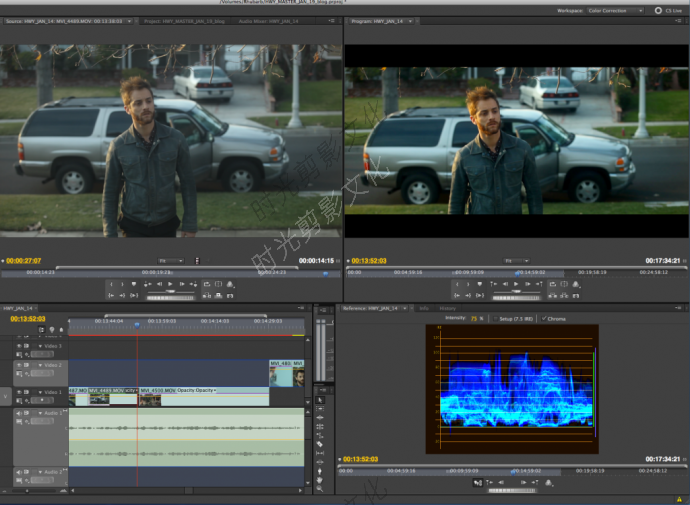Click the timeline timecode 00:13:52:03

click(28, 318)
